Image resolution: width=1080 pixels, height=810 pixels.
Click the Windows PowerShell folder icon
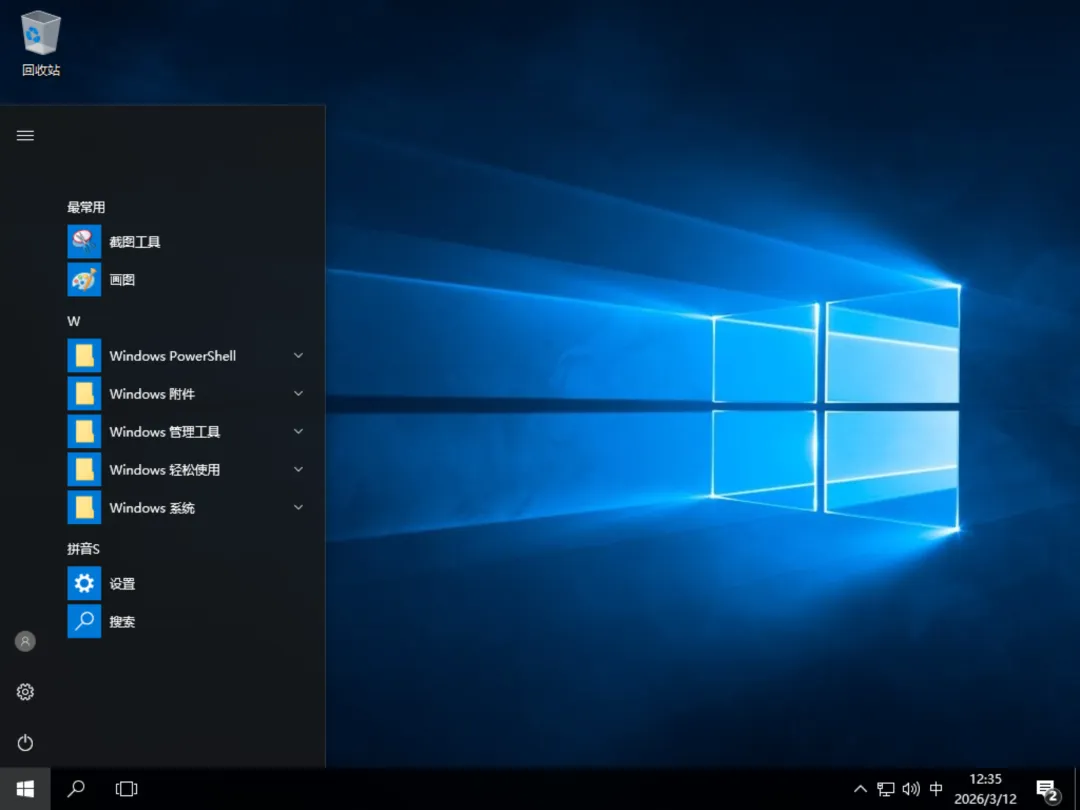[84, 355]
